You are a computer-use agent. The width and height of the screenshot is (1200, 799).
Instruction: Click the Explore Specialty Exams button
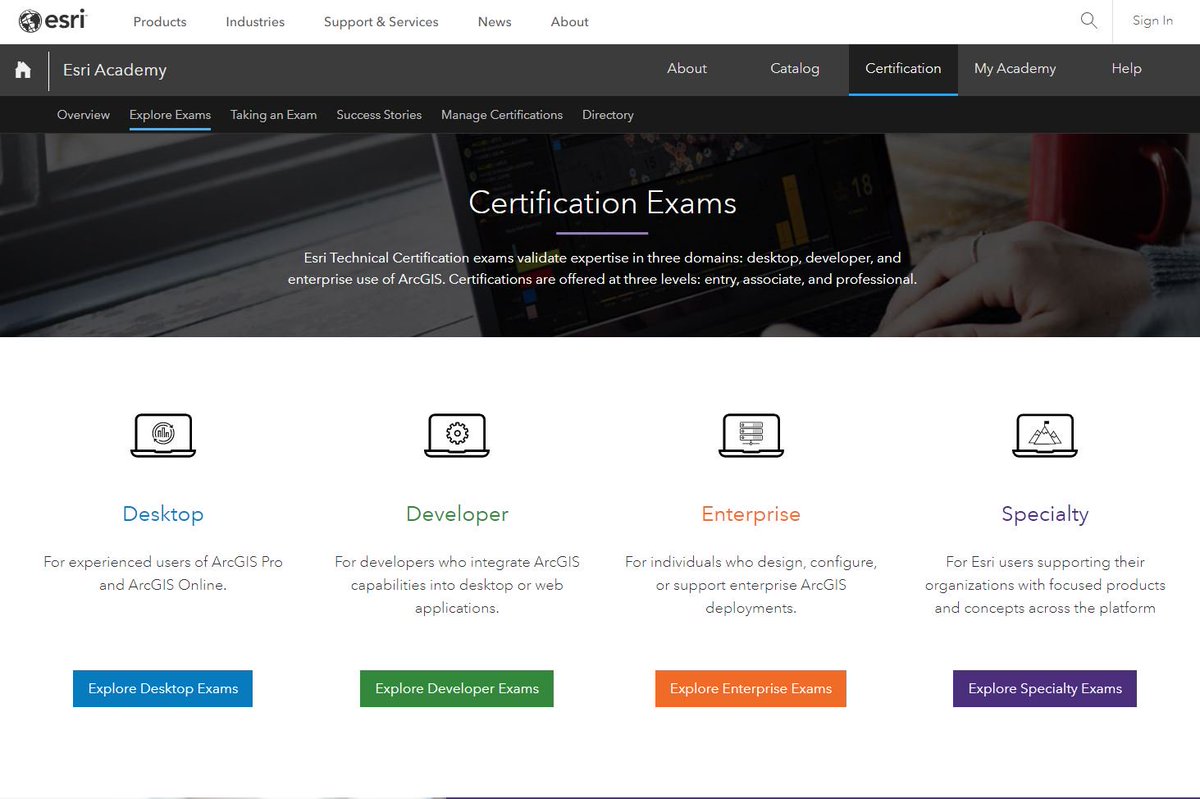point(1045,689)
